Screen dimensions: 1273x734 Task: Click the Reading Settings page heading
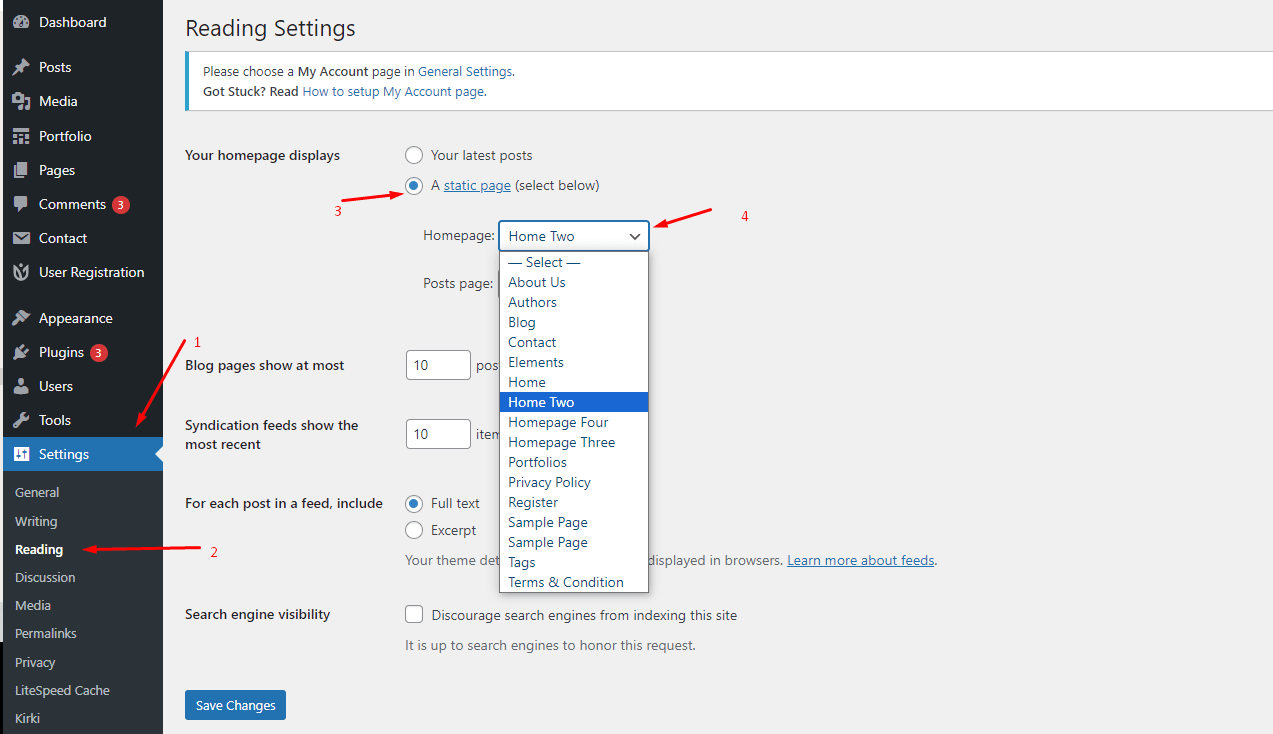[x=270, y=29]
